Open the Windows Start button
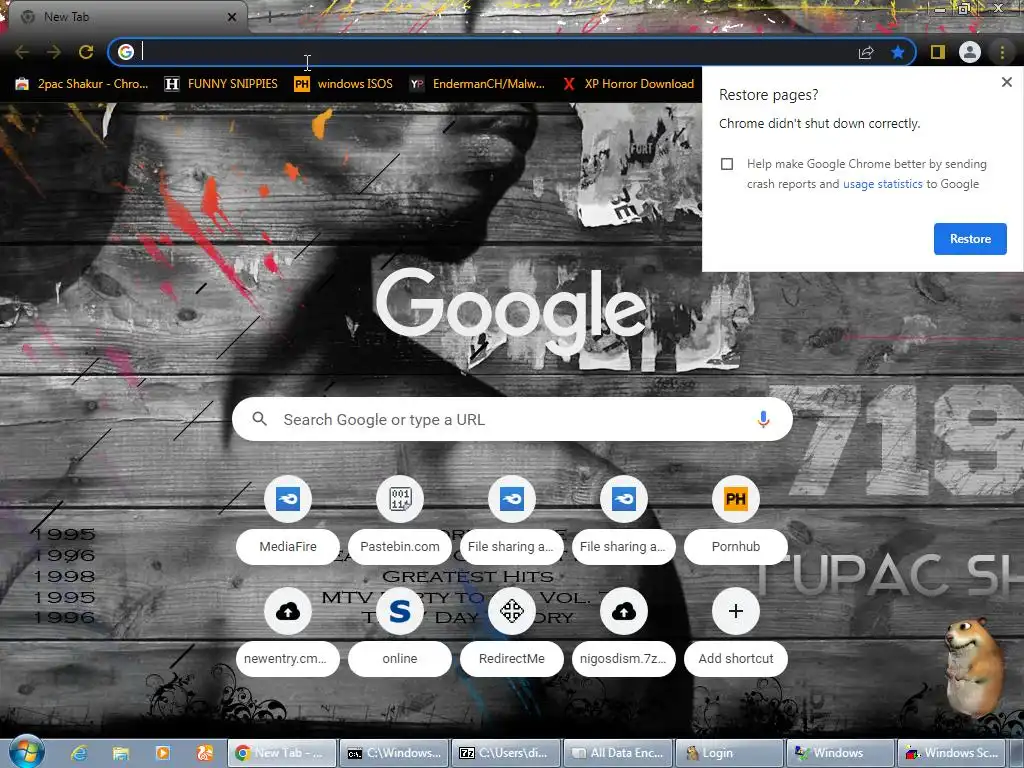Image resolution: width=1024 pixels, height=768 pixels. (x=27, y=752)
